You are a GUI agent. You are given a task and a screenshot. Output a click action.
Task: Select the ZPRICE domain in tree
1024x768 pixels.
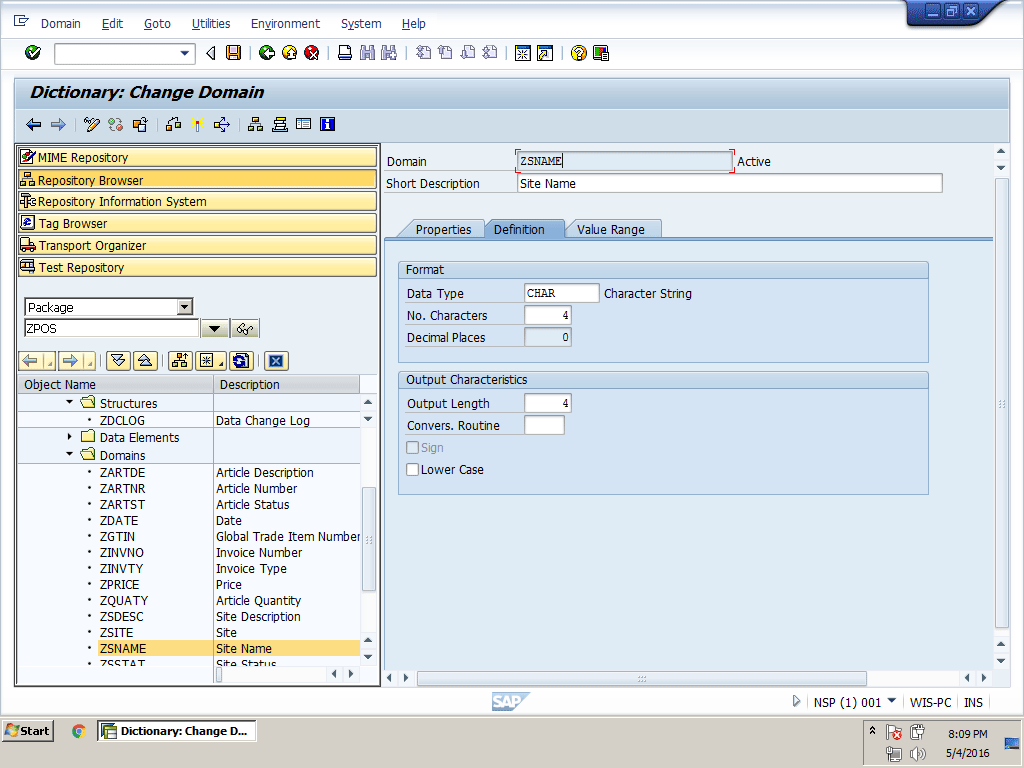[120, 585]
